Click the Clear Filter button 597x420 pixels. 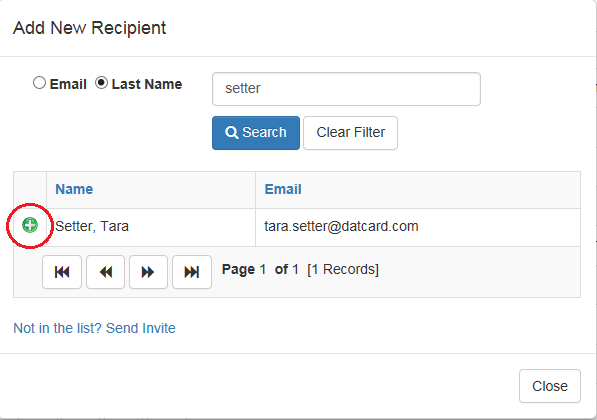tap(350, 133)
